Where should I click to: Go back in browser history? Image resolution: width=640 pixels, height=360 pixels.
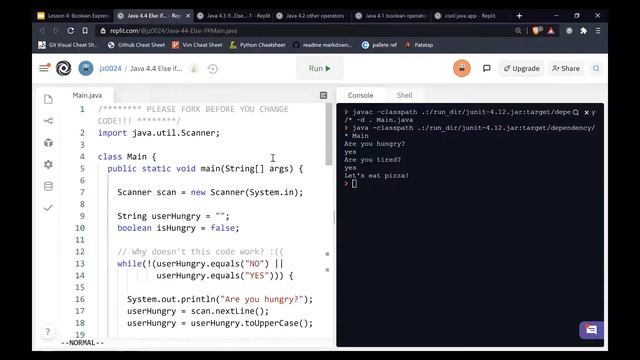(x=42, y=31)
